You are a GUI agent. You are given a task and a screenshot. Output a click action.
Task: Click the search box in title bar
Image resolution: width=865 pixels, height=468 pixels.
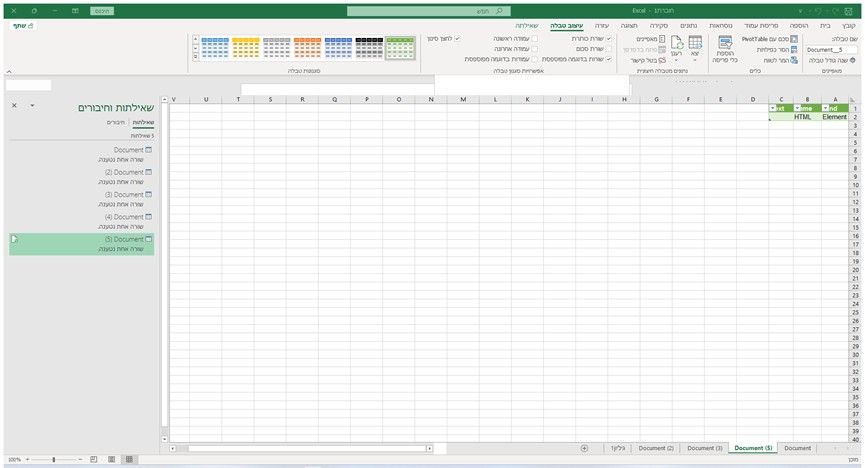click(x=429, y=11)
